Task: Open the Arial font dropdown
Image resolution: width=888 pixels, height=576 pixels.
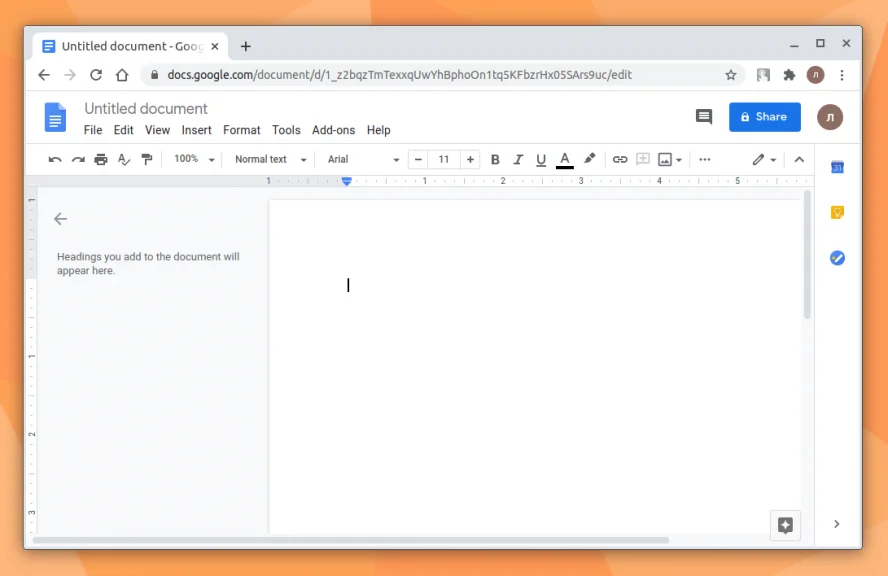Action: [x=364, y=160]
